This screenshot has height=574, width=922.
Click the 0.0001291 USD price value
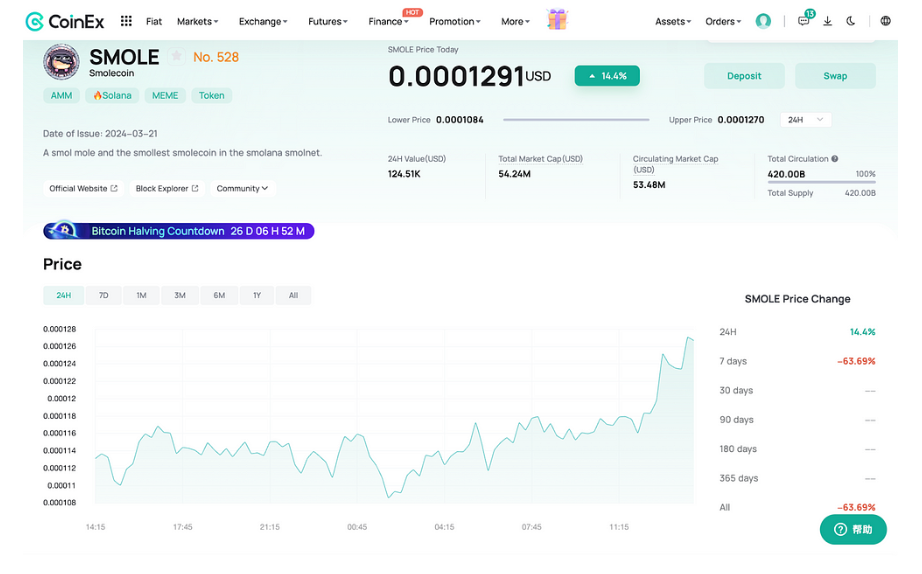pyautogui.click(x=469, y=76)
